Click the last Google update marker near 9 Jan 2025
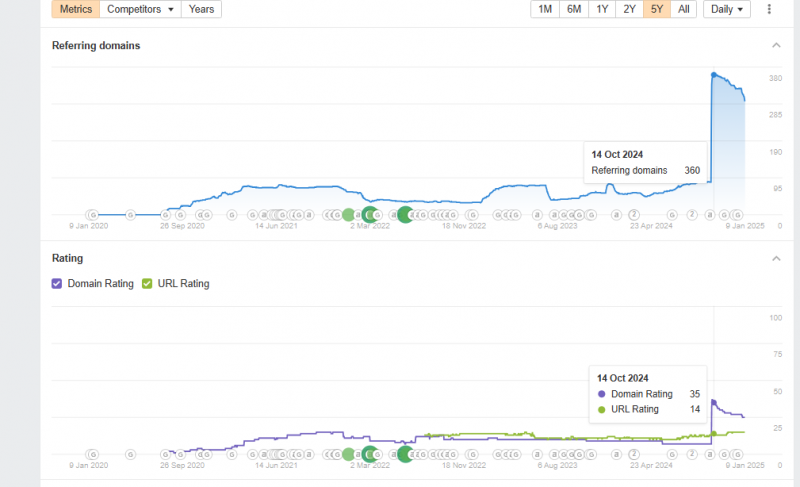800x487 pixels. coord(737,214)
